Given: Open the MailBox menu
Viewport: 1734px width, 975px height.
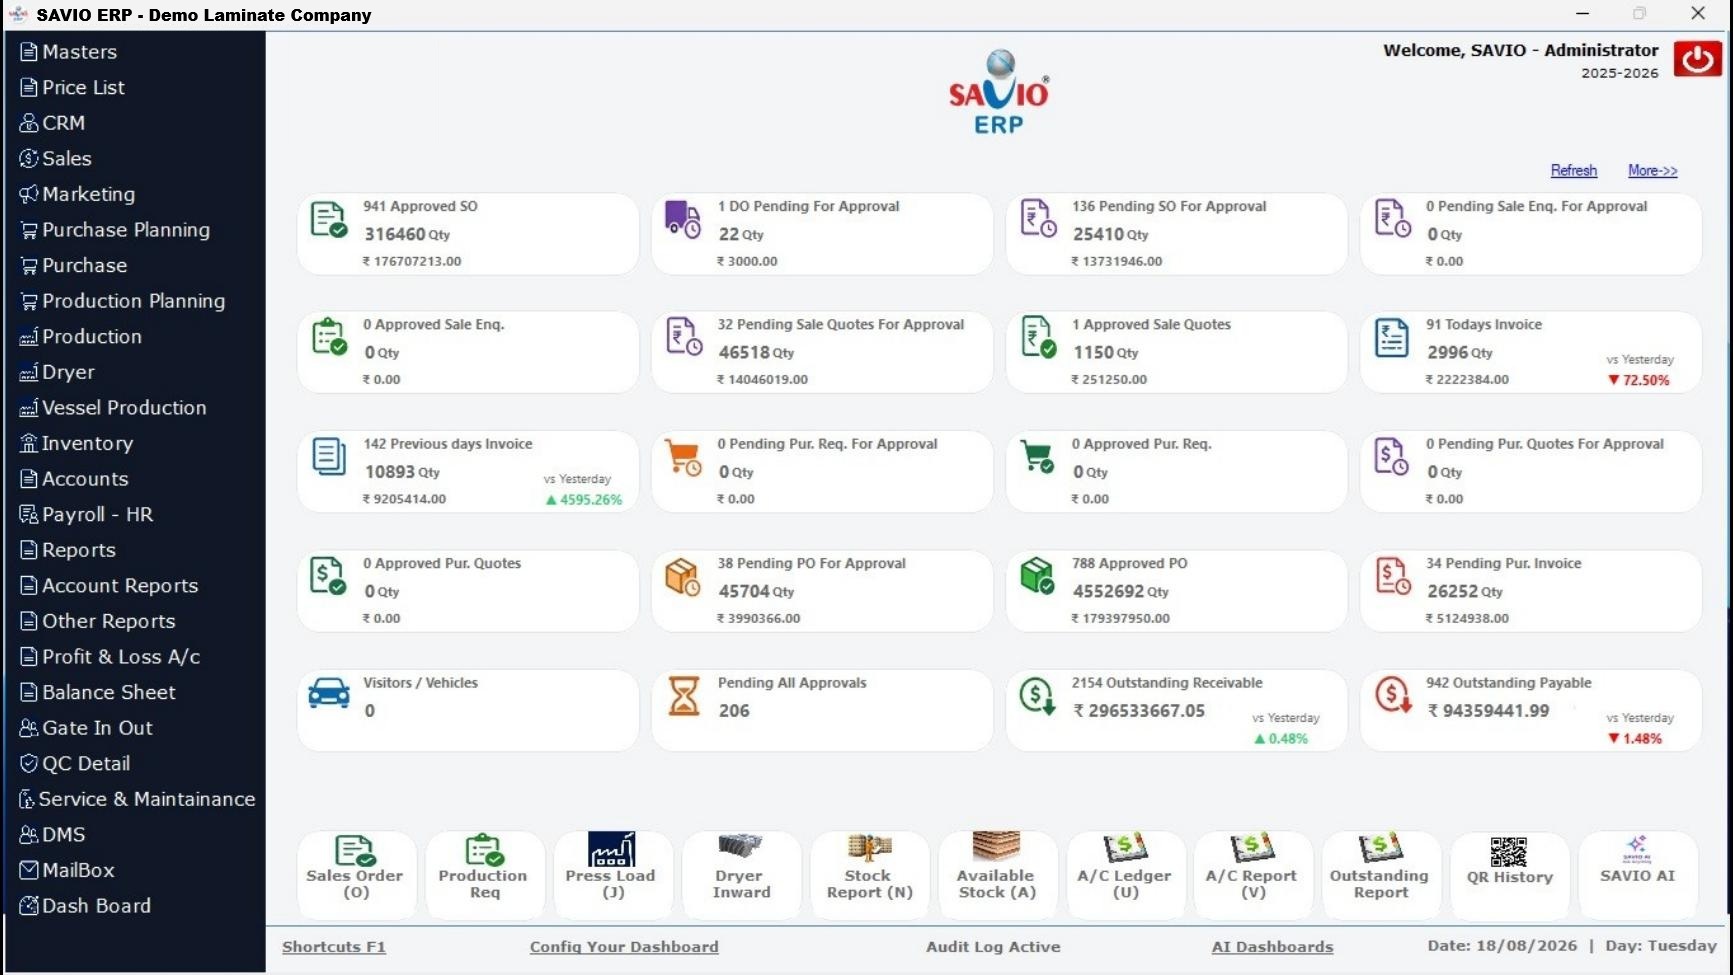Looking at the screenshot, I should coord(67,870).
